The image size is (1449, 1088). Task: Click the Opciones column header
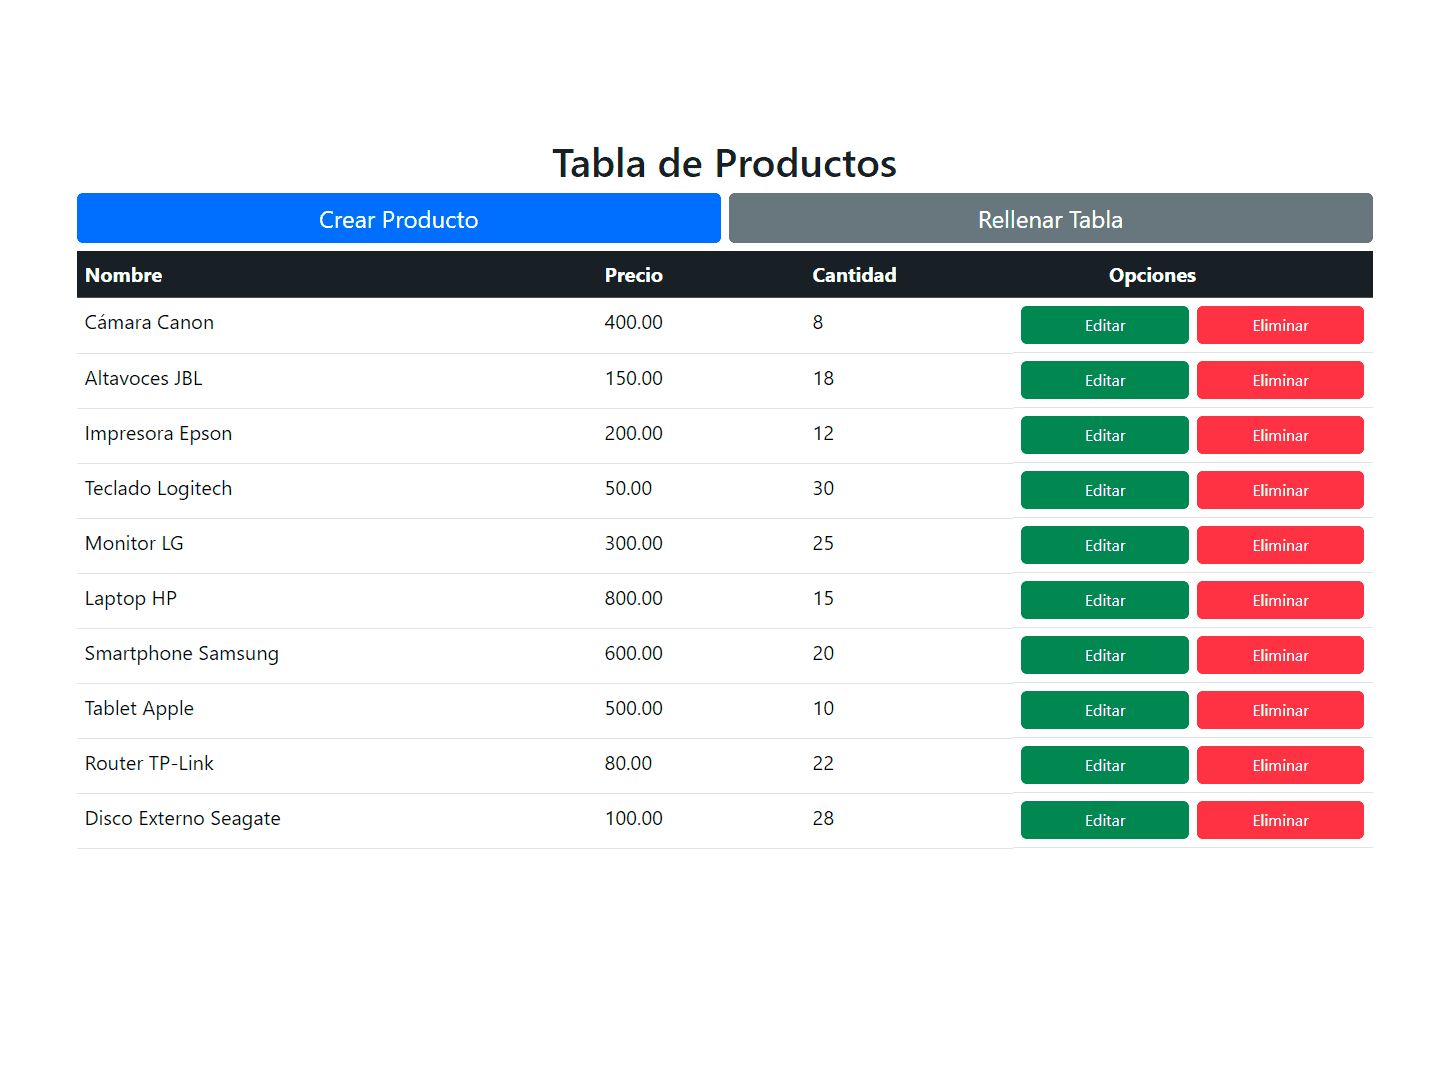1152,275
